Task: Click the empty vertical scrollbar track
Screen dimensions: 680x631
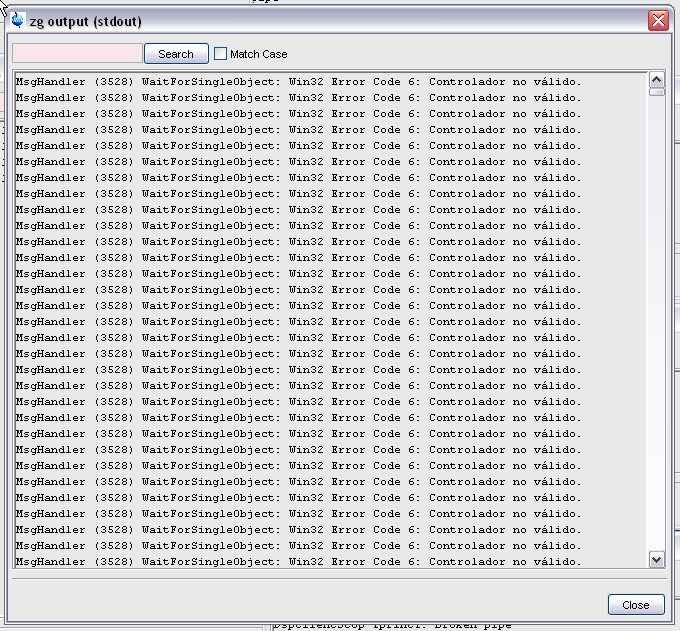Action: [x=656, y=320]
